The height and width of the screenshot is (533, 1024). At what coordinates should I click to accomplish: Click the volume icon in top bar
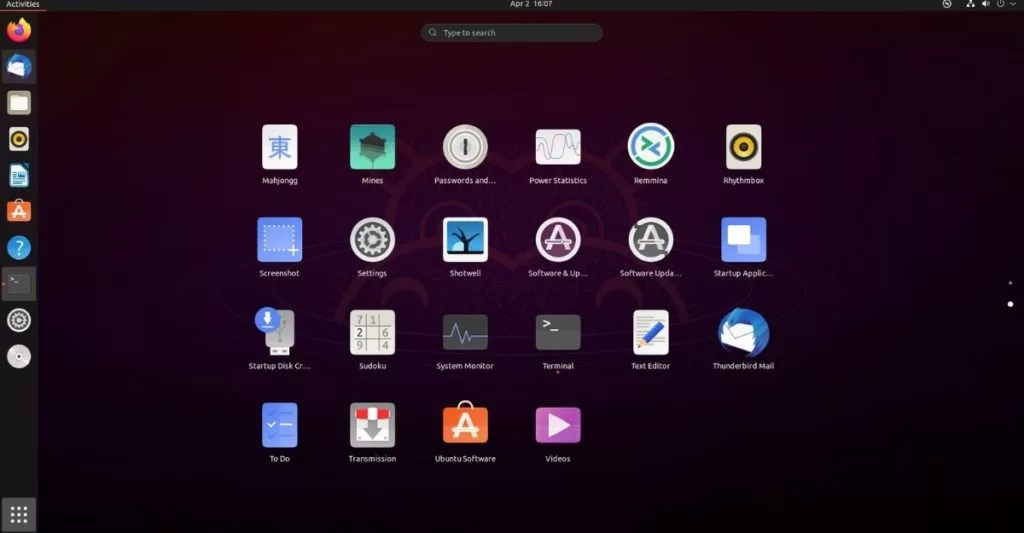click(985, 4)
